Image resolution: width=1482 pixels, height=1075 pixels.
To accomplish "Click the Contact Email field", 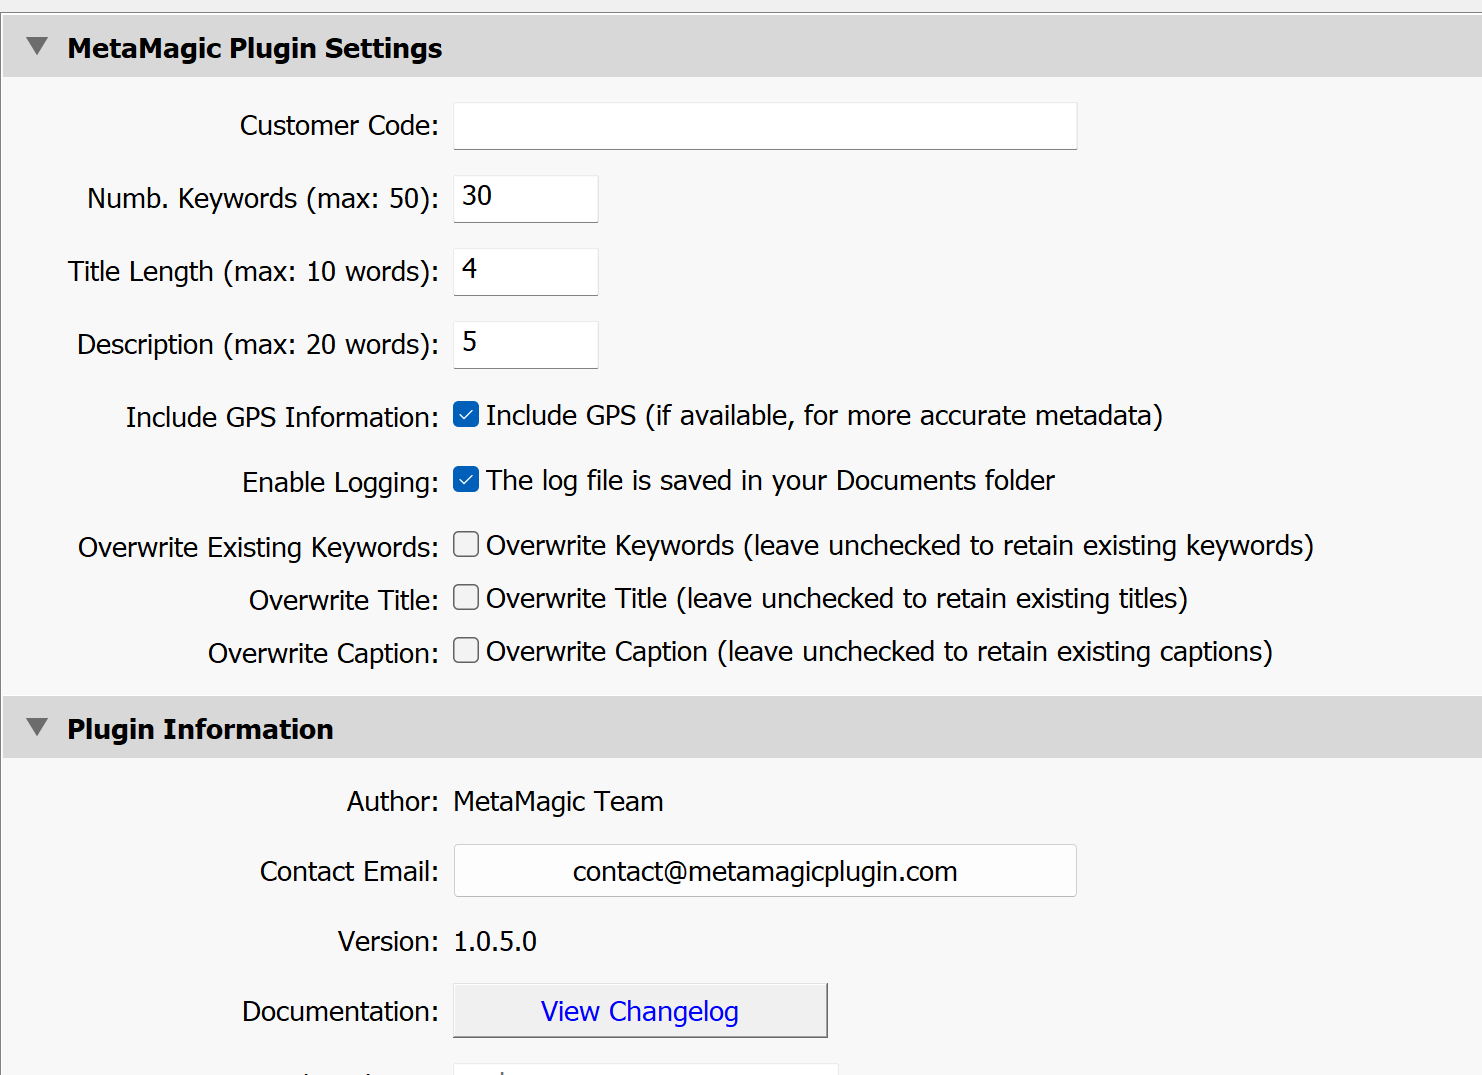I will [x=765, y=871].
